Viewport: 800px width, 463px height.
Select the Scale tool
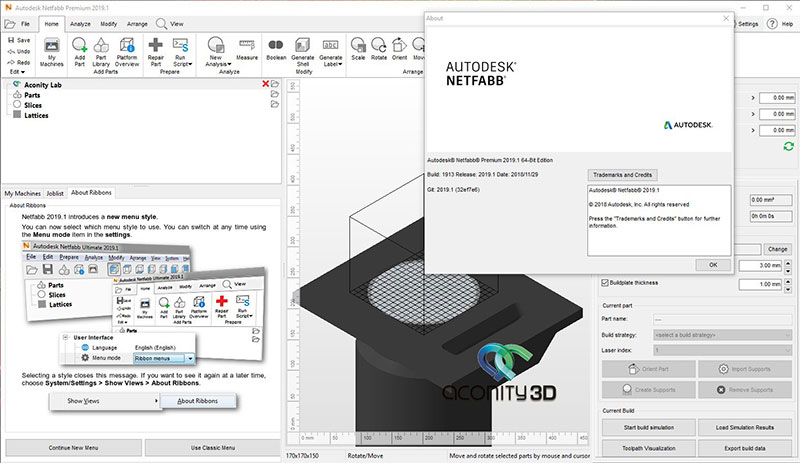[358, 49]
